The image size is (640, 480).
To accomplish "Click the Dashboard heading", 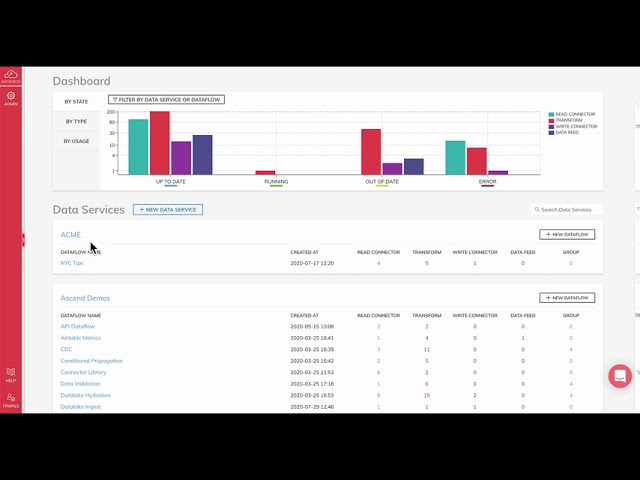I will (x=82, y=81).
